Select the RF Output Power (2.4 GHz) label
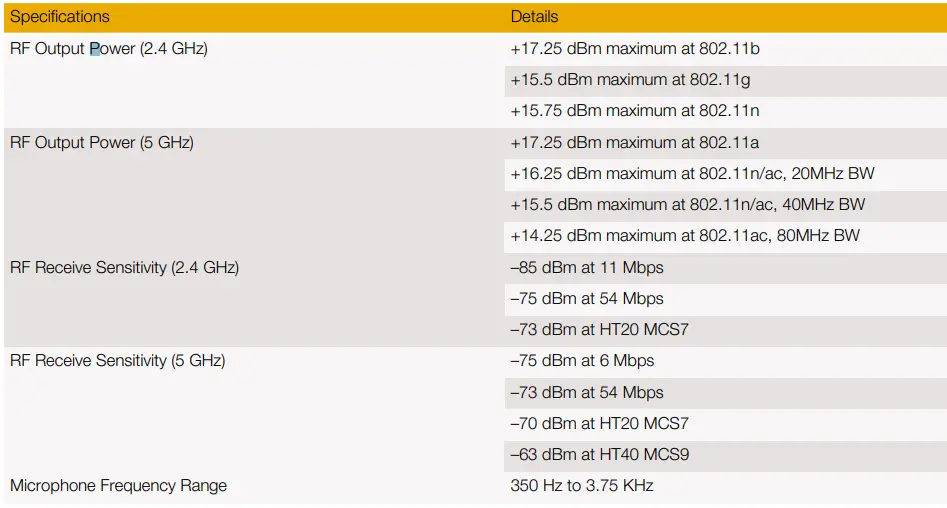 coord(109,48)
